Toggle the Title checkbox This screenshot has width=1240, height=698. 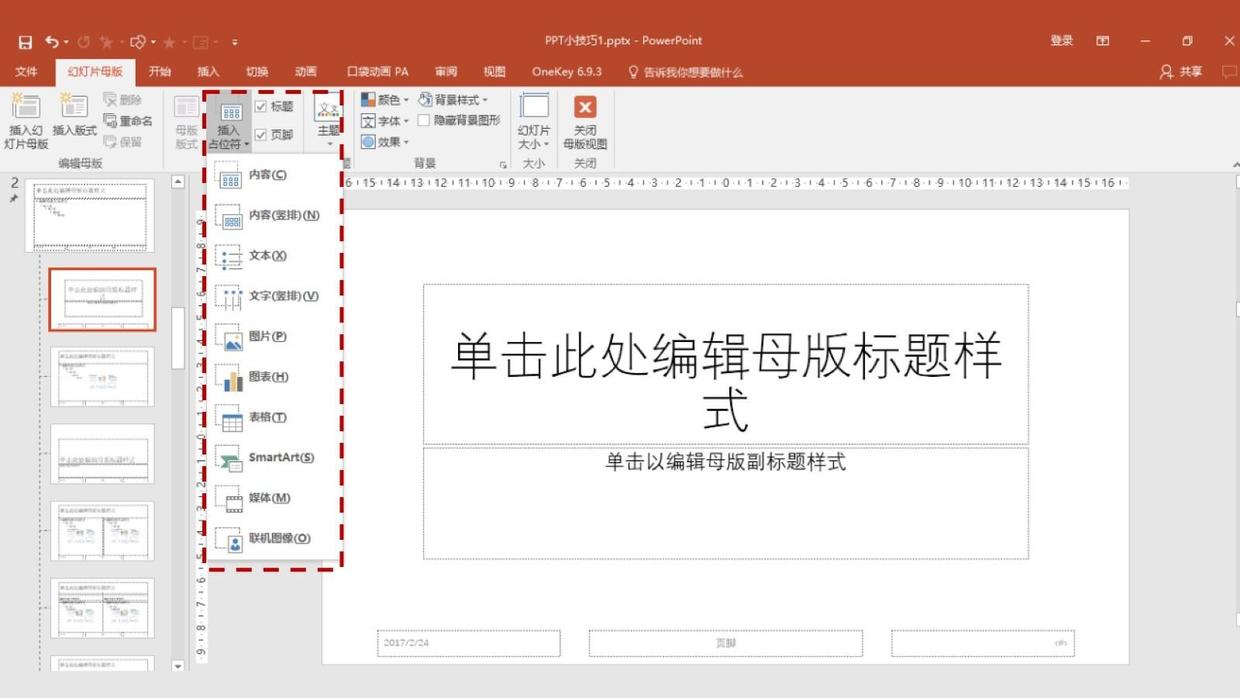click(x=261, y=107)
